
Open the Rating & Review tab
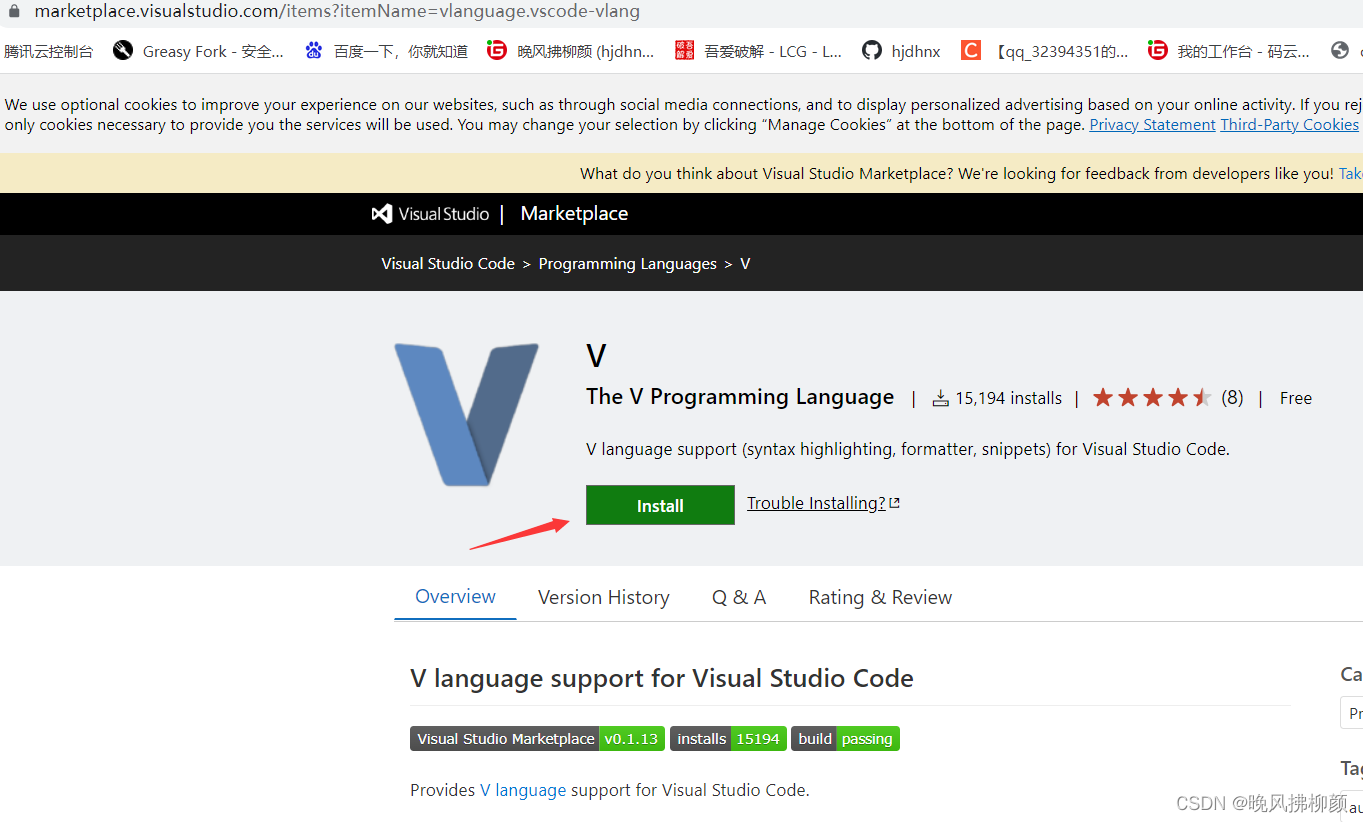click(x=880, y=598)
